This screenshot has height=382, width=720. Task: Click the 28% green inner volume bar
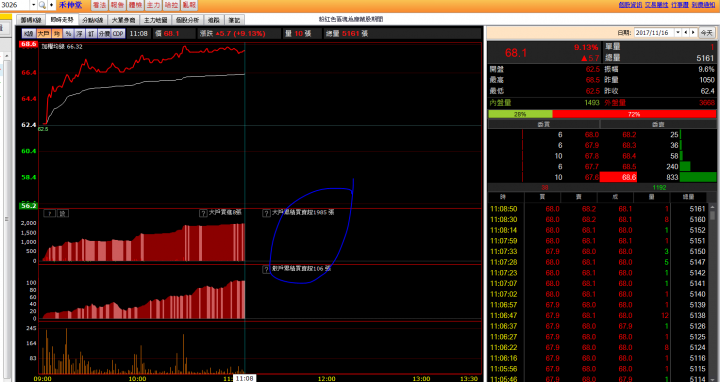[520, 114]
